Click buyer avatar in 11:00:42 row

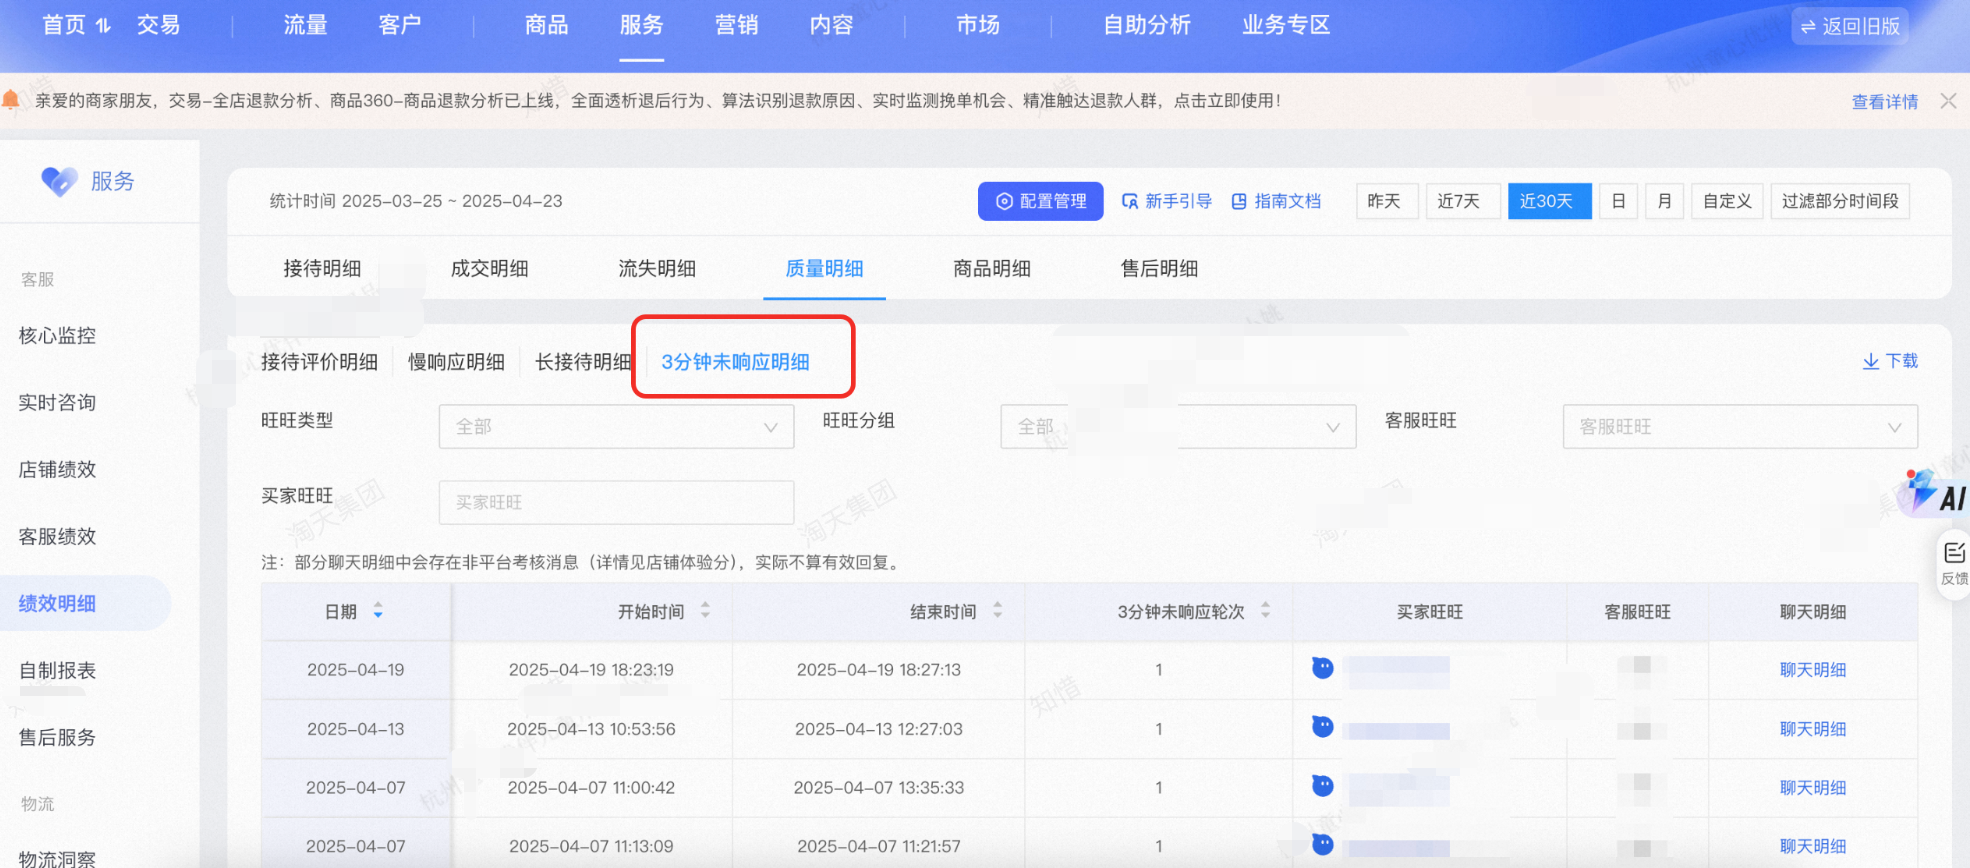tap(1323, 786)
